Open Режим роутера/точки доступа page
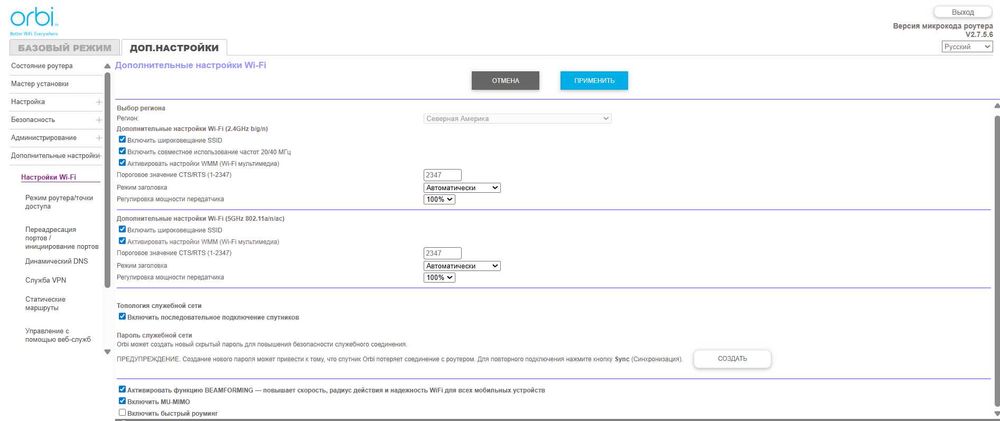The width and height of the screenshot is (1000, 421). [59, 202]
